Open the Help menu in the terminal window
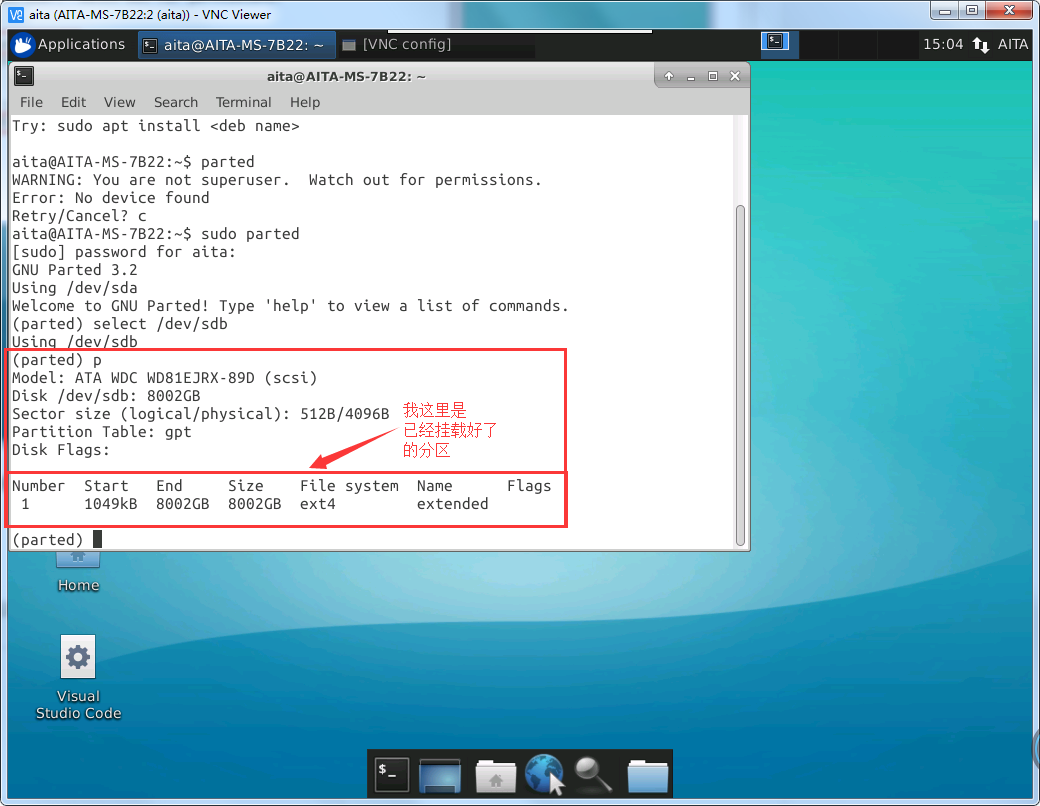The width and height of the screenshot is (1040, 806). coord(305,102)
